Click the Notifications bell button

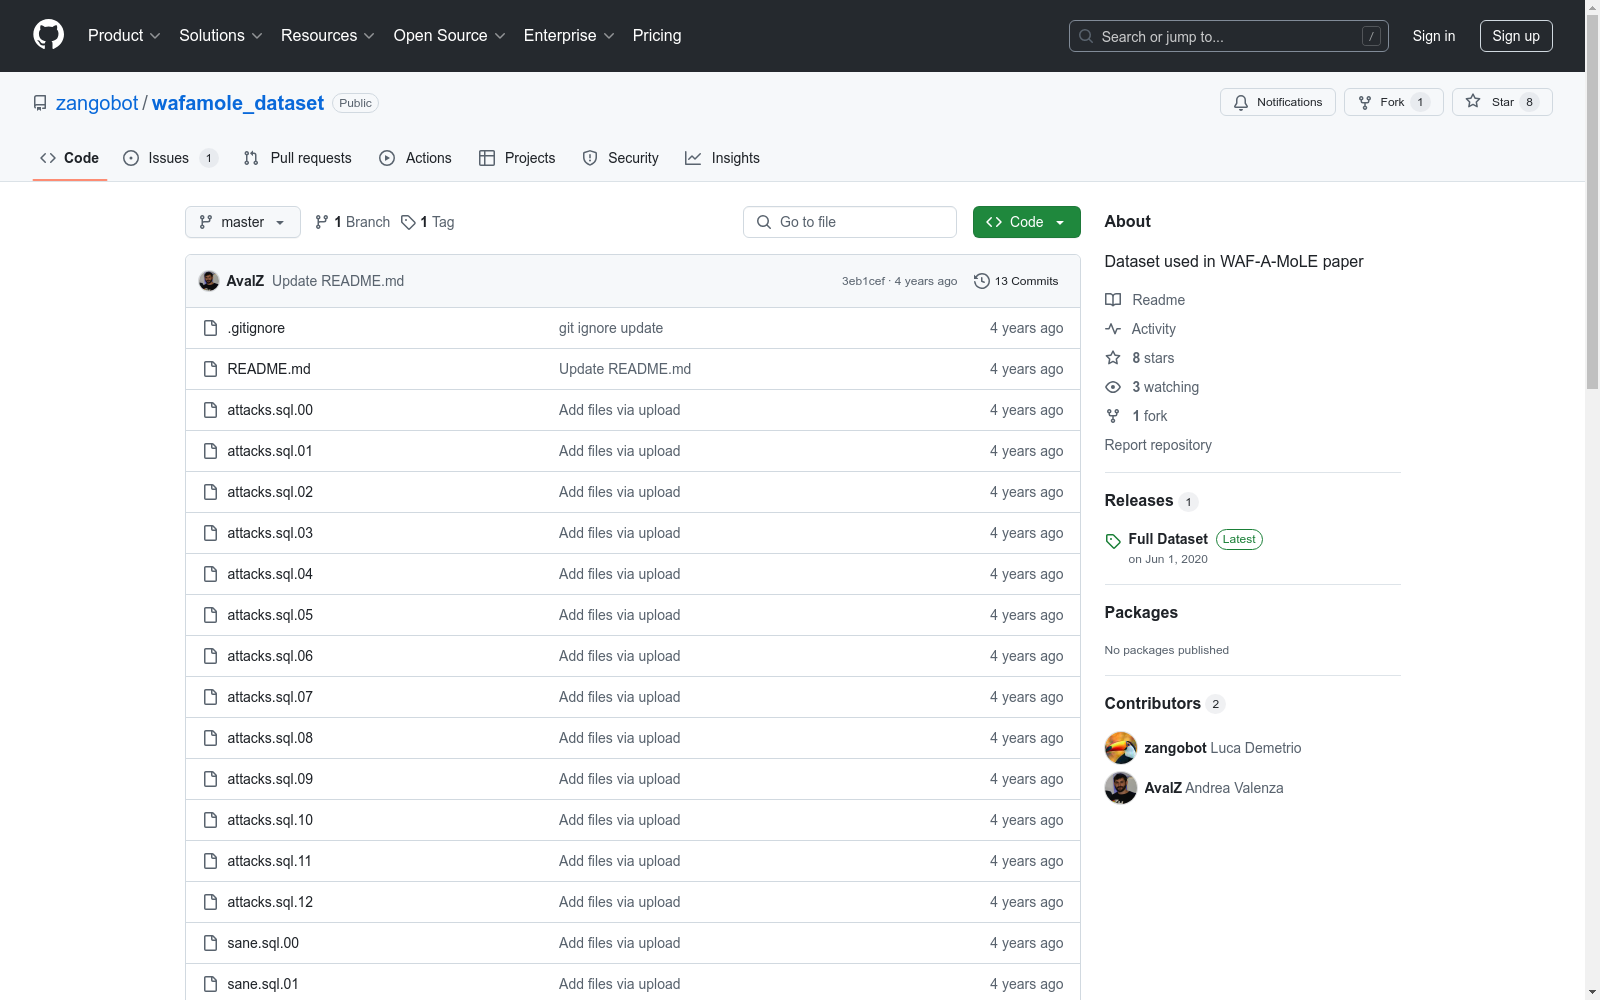pyautogui.click(x=1277, y=102)
